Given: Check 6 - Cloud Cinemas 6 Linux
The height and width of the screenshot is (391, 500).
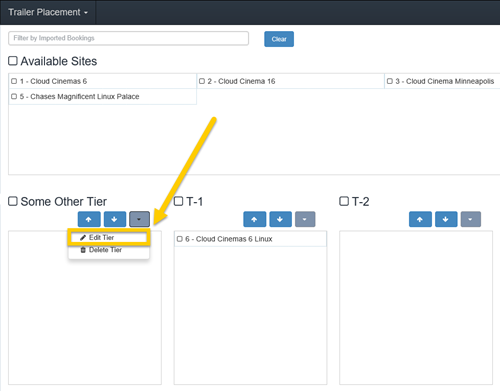Looking at the screenshot, I should pyautogui.click(x=180, y=239).
